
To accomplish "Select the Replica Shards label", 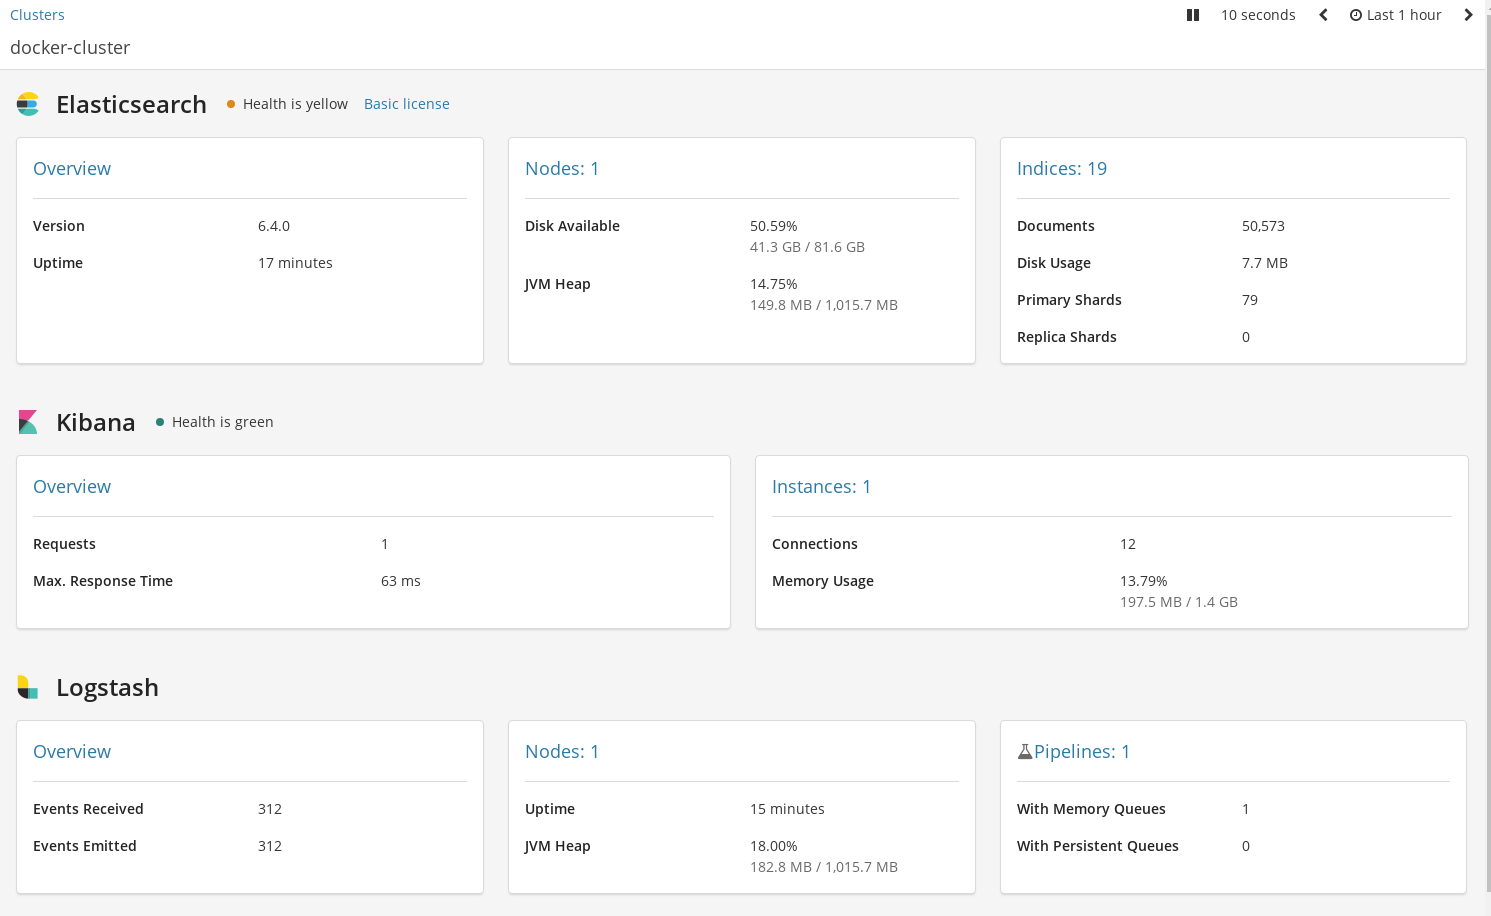I will [x=1067, y=337].
